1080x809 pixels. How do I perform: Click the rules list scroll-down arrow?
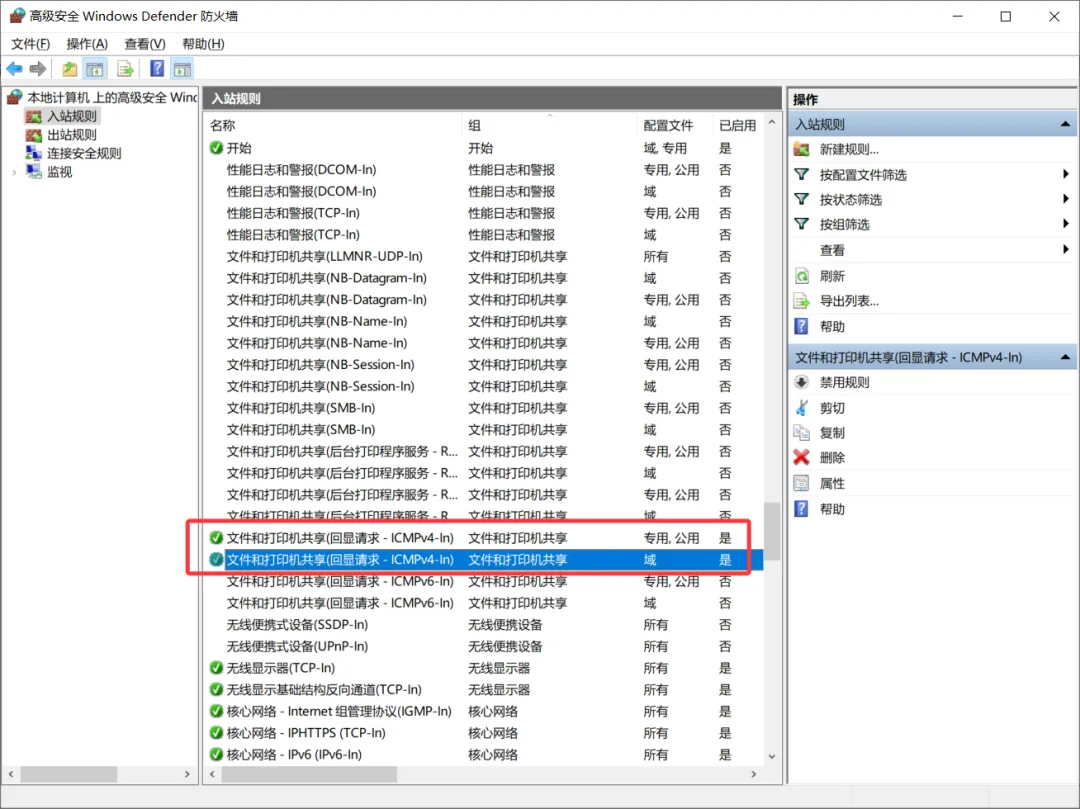772,756
